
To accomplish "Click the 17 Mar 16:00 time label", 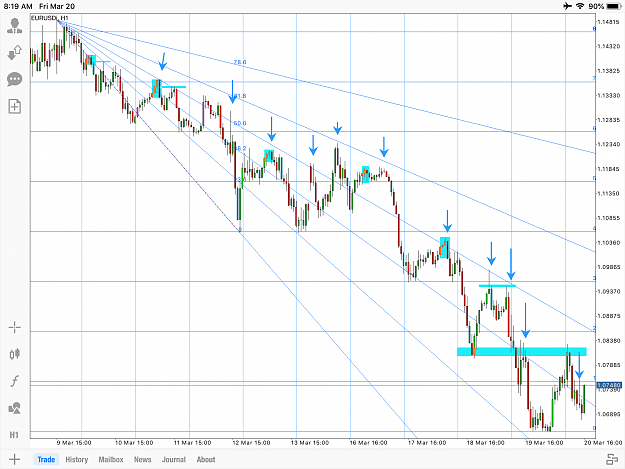I will point(427,443).
